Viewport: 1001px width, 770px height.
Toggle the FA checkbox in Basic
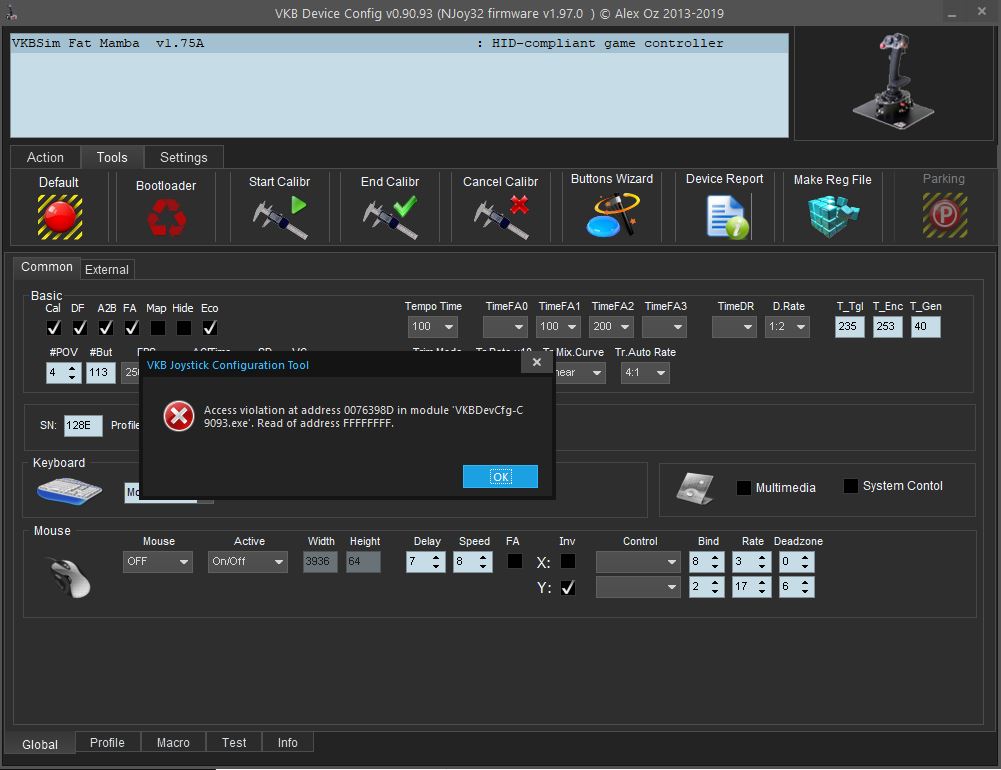[132, 328]
